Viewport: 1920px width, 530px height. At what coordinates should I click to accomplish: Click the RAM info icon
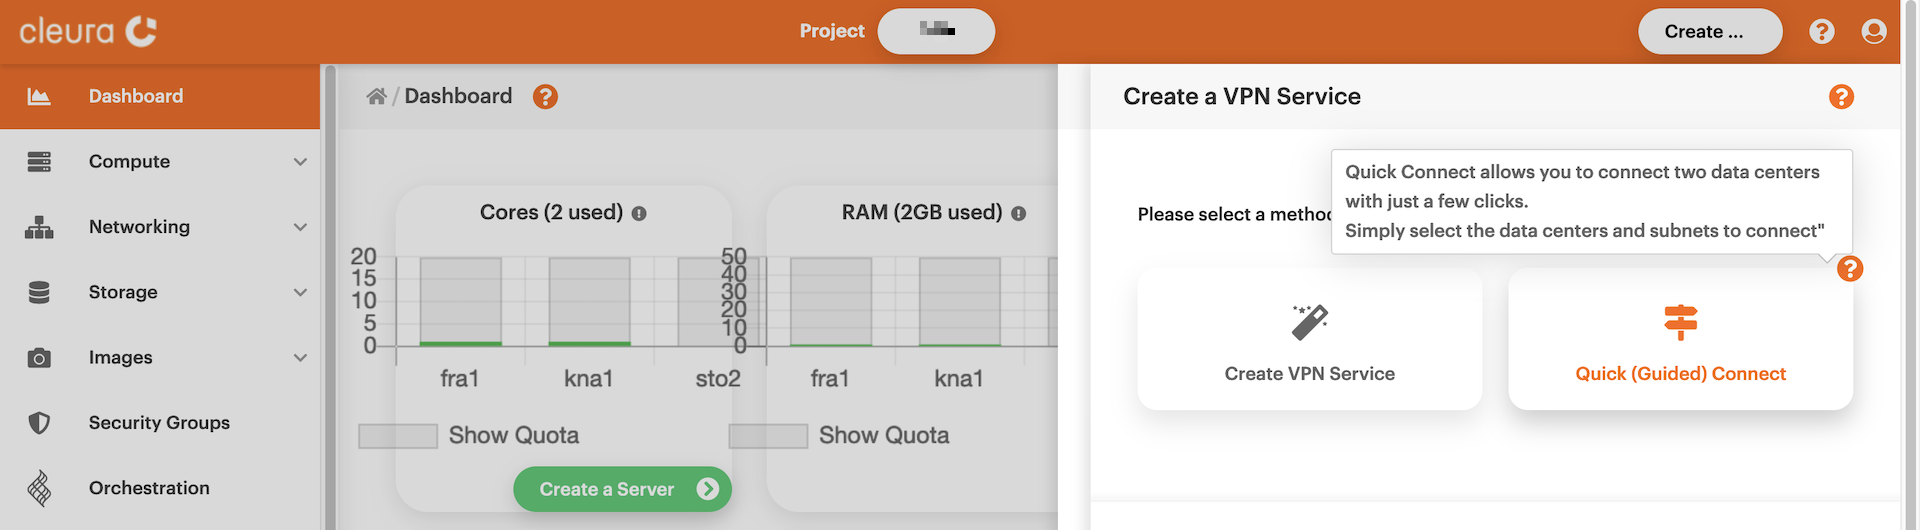pyautogui.click(x=1018, y=213)
